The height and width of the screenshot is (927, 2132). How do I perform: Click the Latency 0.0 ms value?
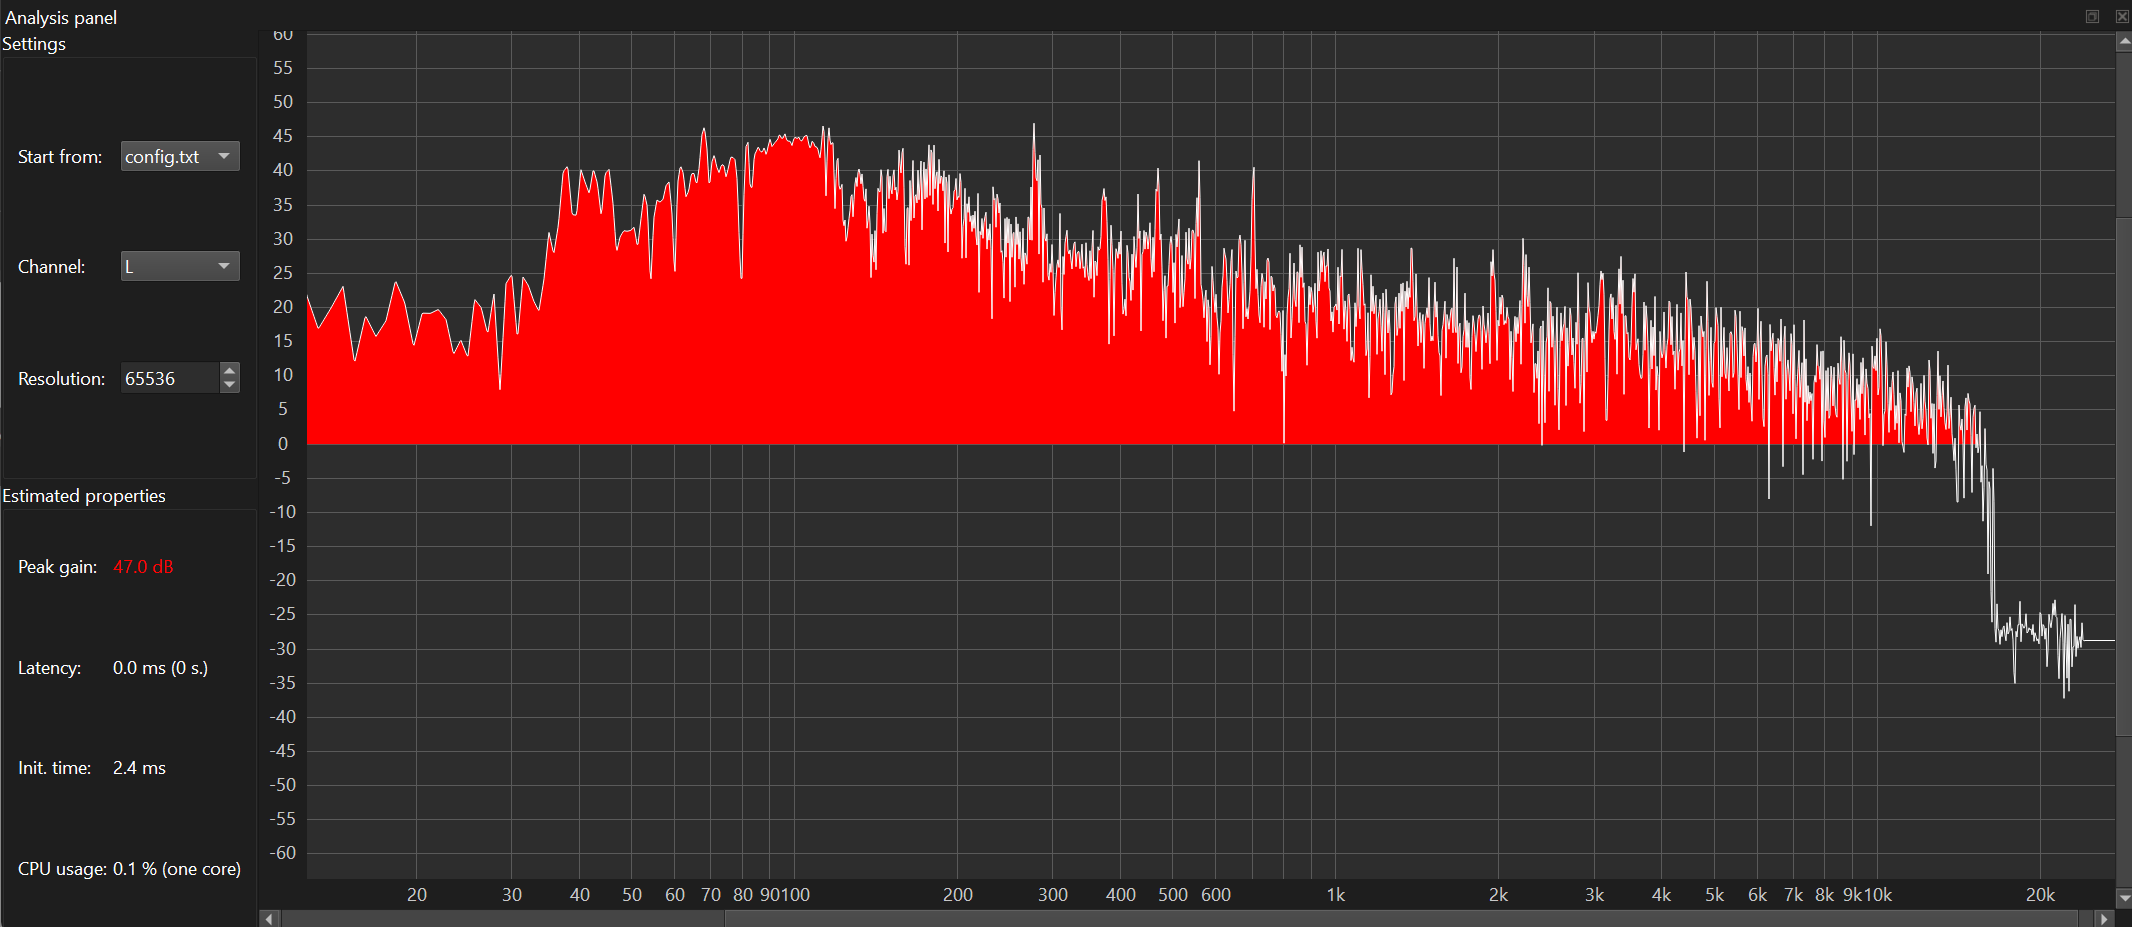(160, 668)
